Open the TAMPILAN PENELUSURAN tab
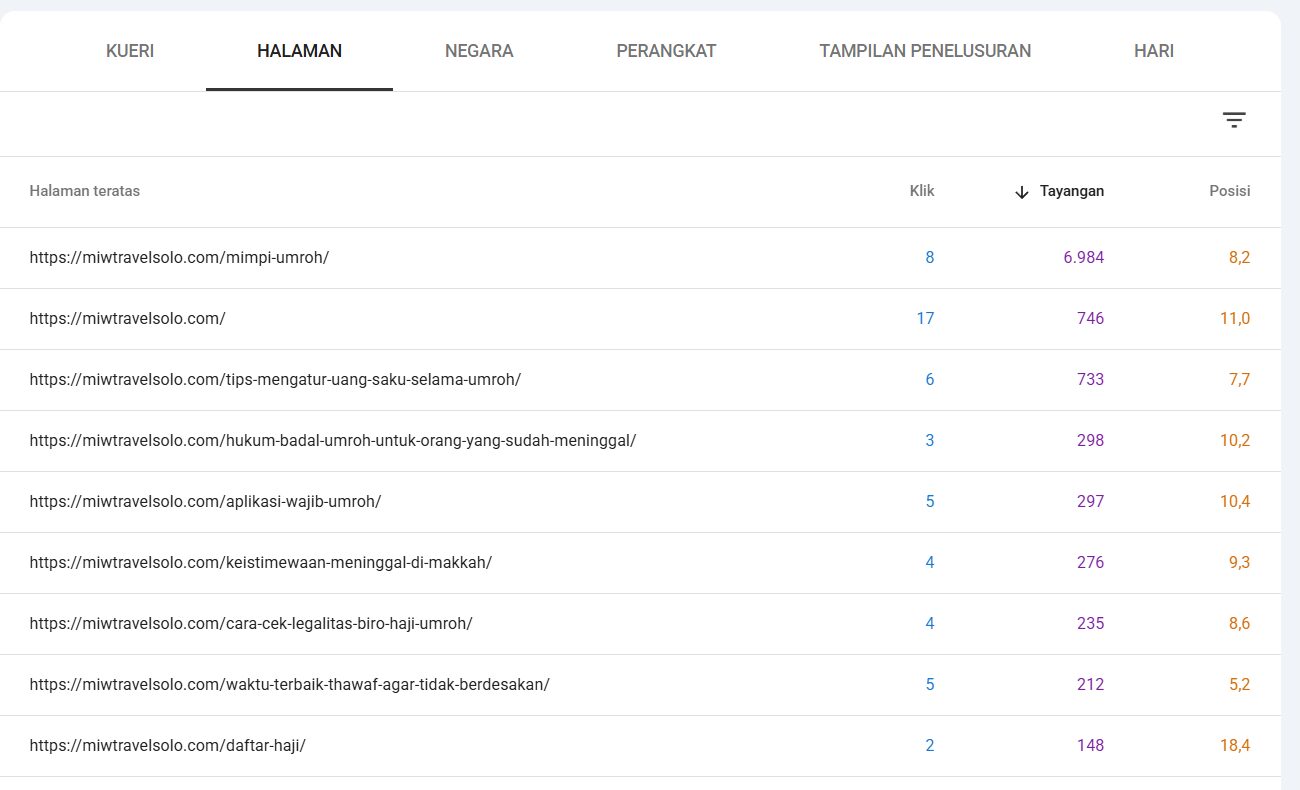1300x790 pixels. pyautogui.click(x=925, y=51)
